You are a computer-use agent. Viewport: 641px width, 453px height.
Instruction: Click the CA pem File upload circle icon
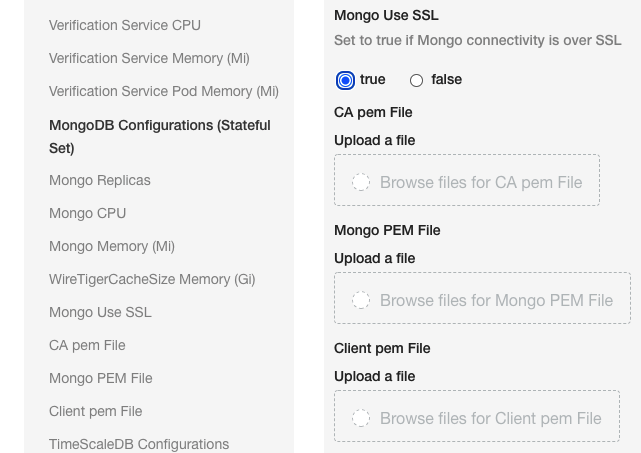(x=361, y=182)
